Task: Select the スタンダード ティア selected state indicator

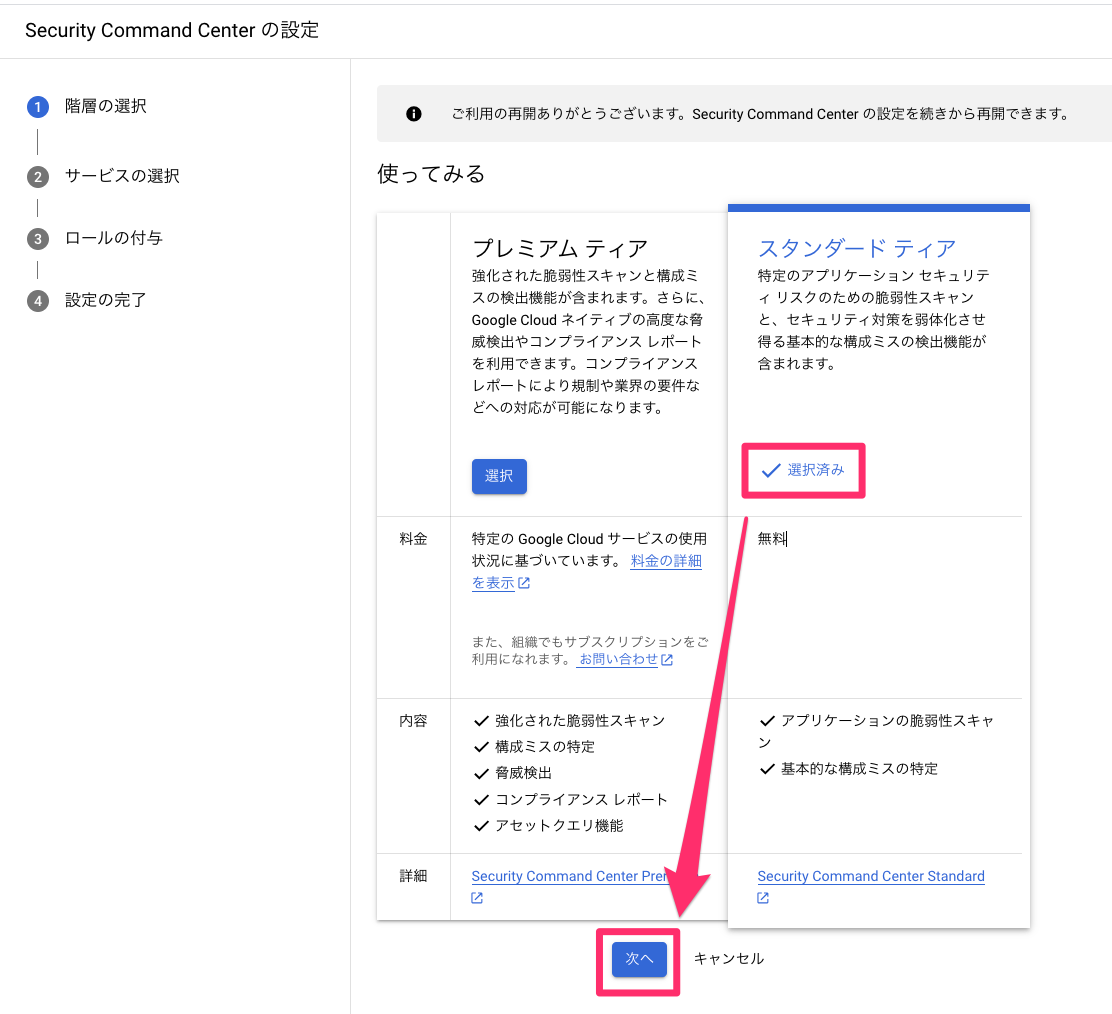Action: pos(803,470)
